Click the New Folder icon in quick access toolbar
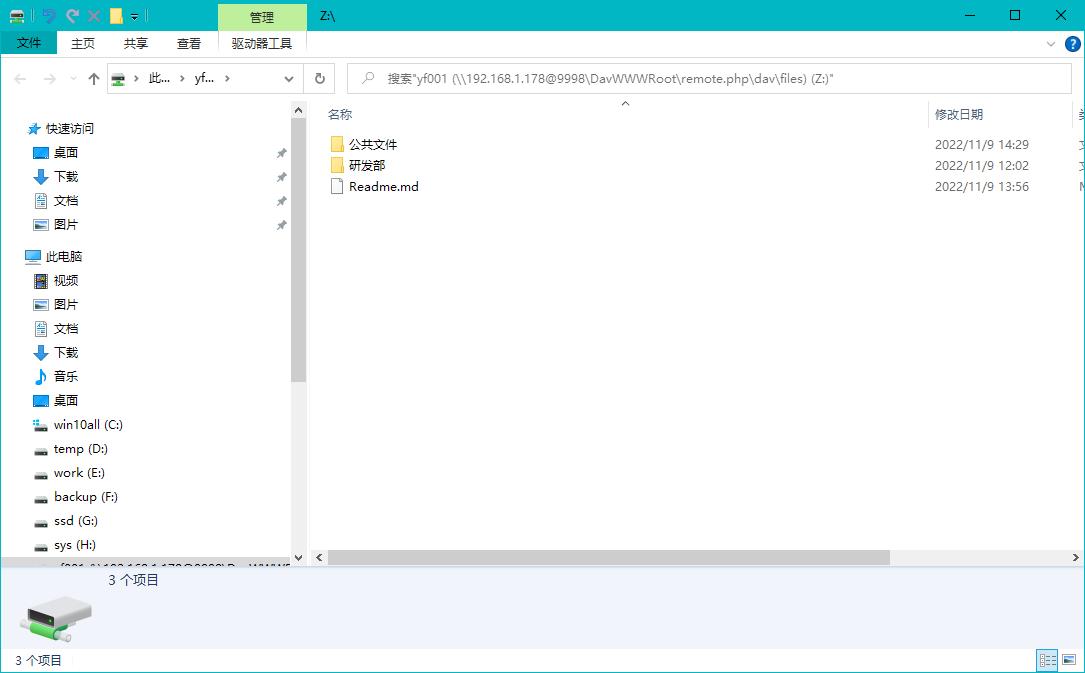 point(116,16)
